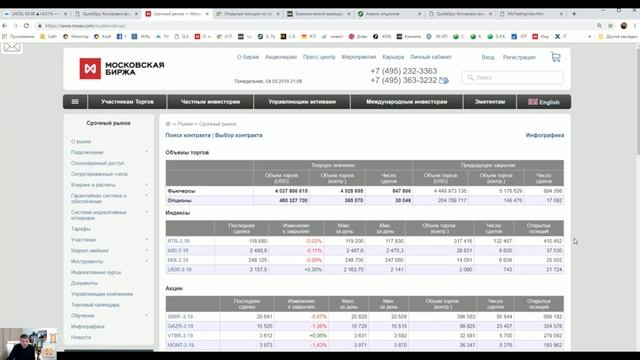This screenshot has width=640, height=360.
Task: Close the active Срочный рынок tab
Action: [207, 13]
